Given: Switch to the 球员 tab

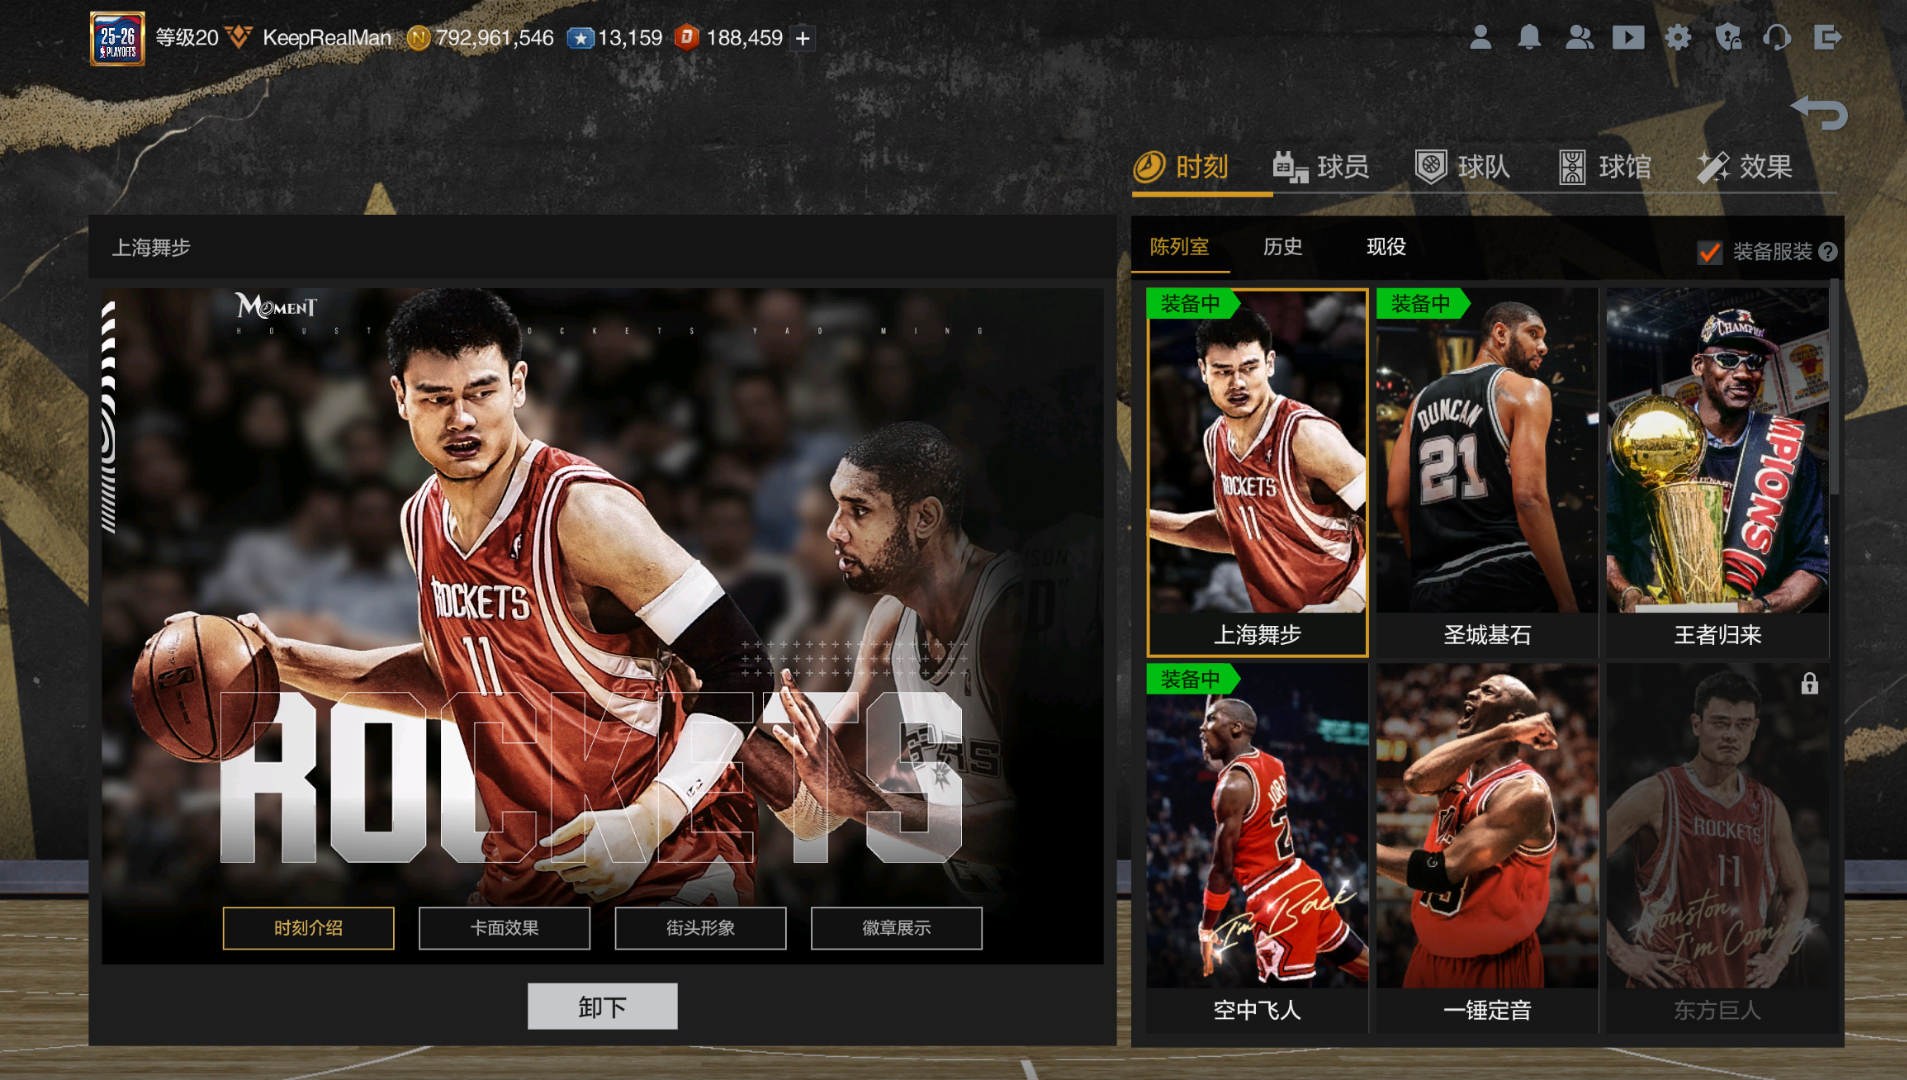Looking at the screenshot, I should click(1320, 167).
